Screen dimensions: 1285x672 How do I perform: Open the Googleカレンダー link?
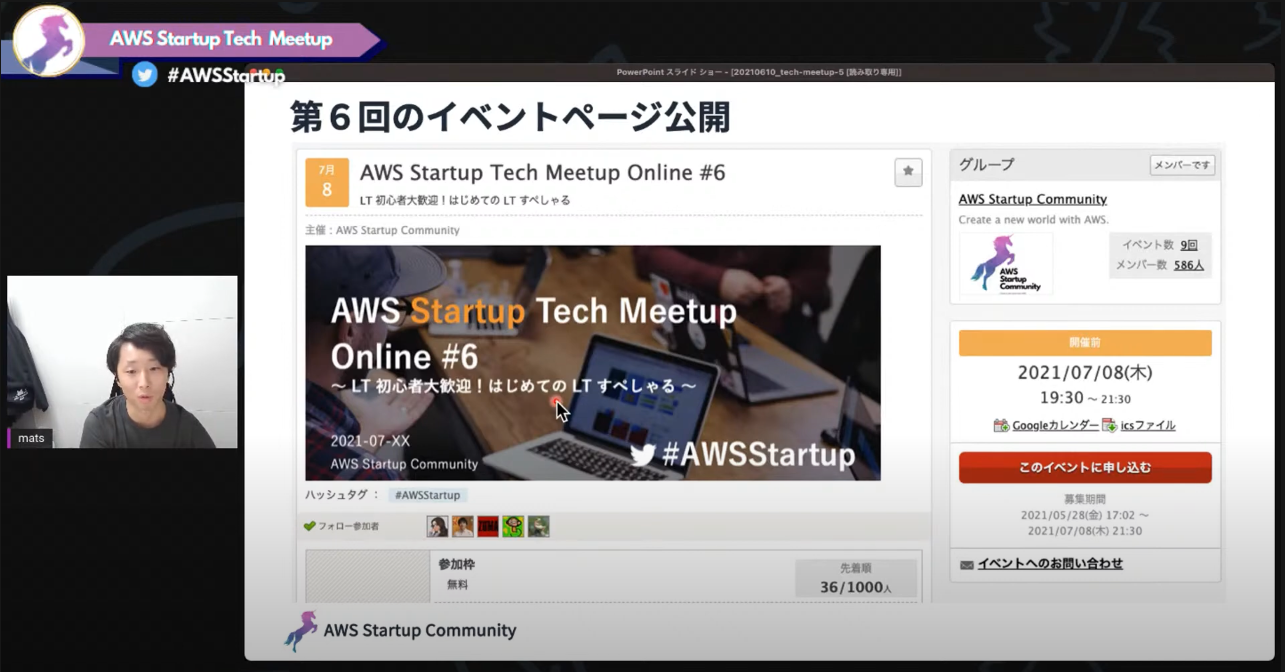pos(1055,425)
